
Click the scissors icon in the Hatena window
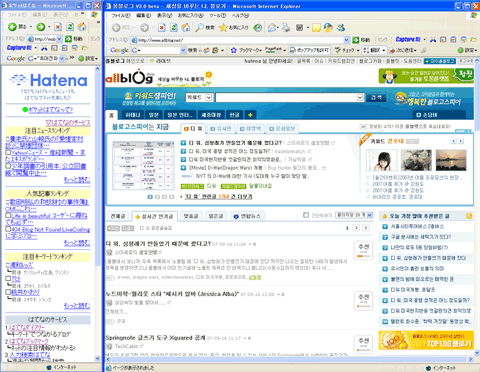44,48
